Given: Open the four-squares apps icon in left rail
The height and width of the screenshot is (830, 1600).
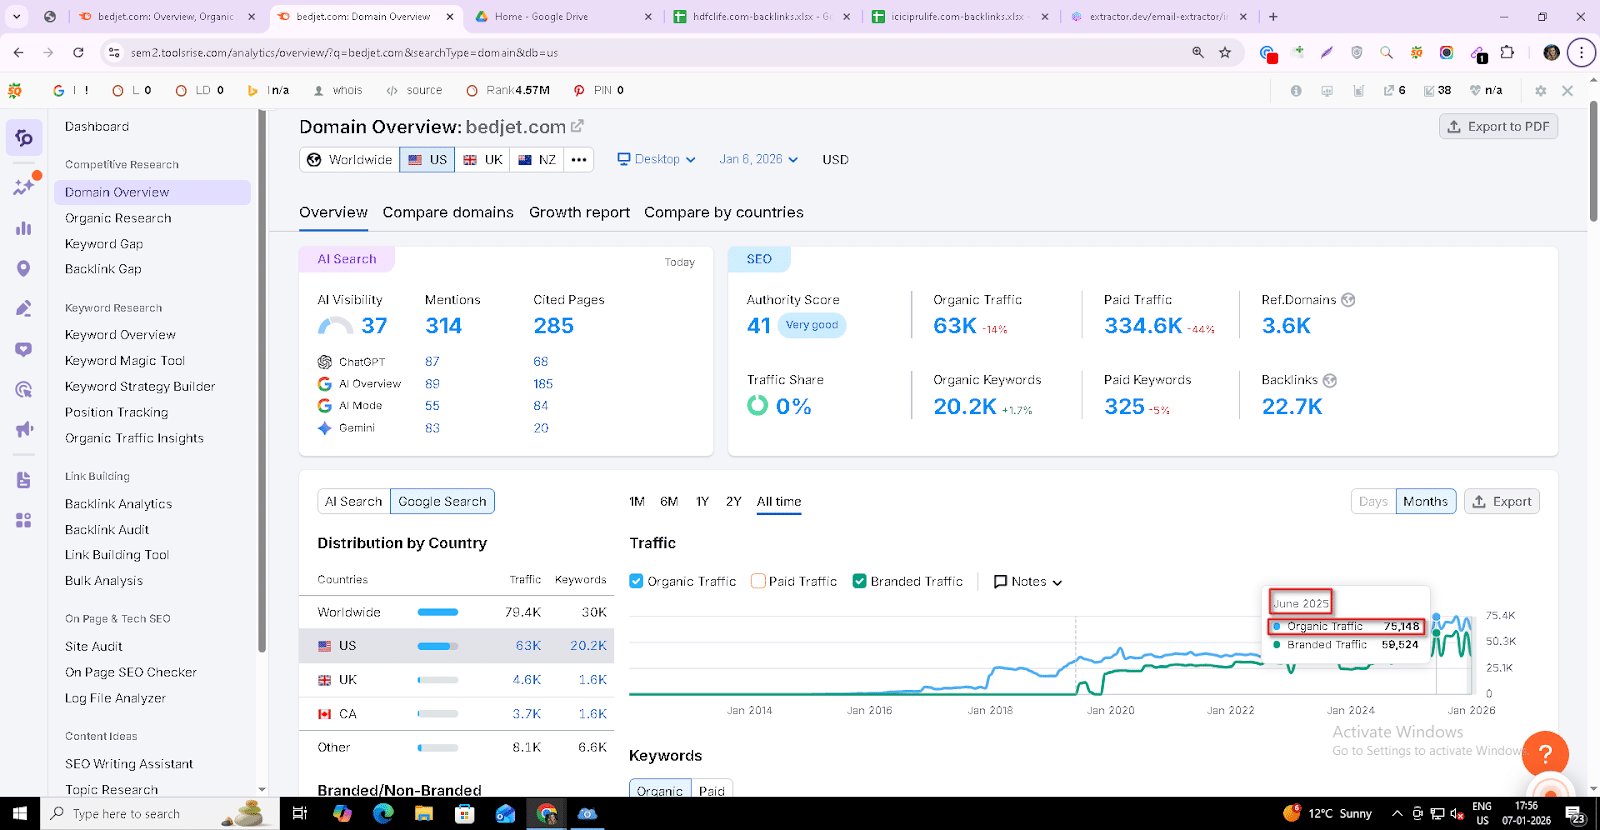Looking at the screenshot, I should pyautogui.click(x=24, y=520).
